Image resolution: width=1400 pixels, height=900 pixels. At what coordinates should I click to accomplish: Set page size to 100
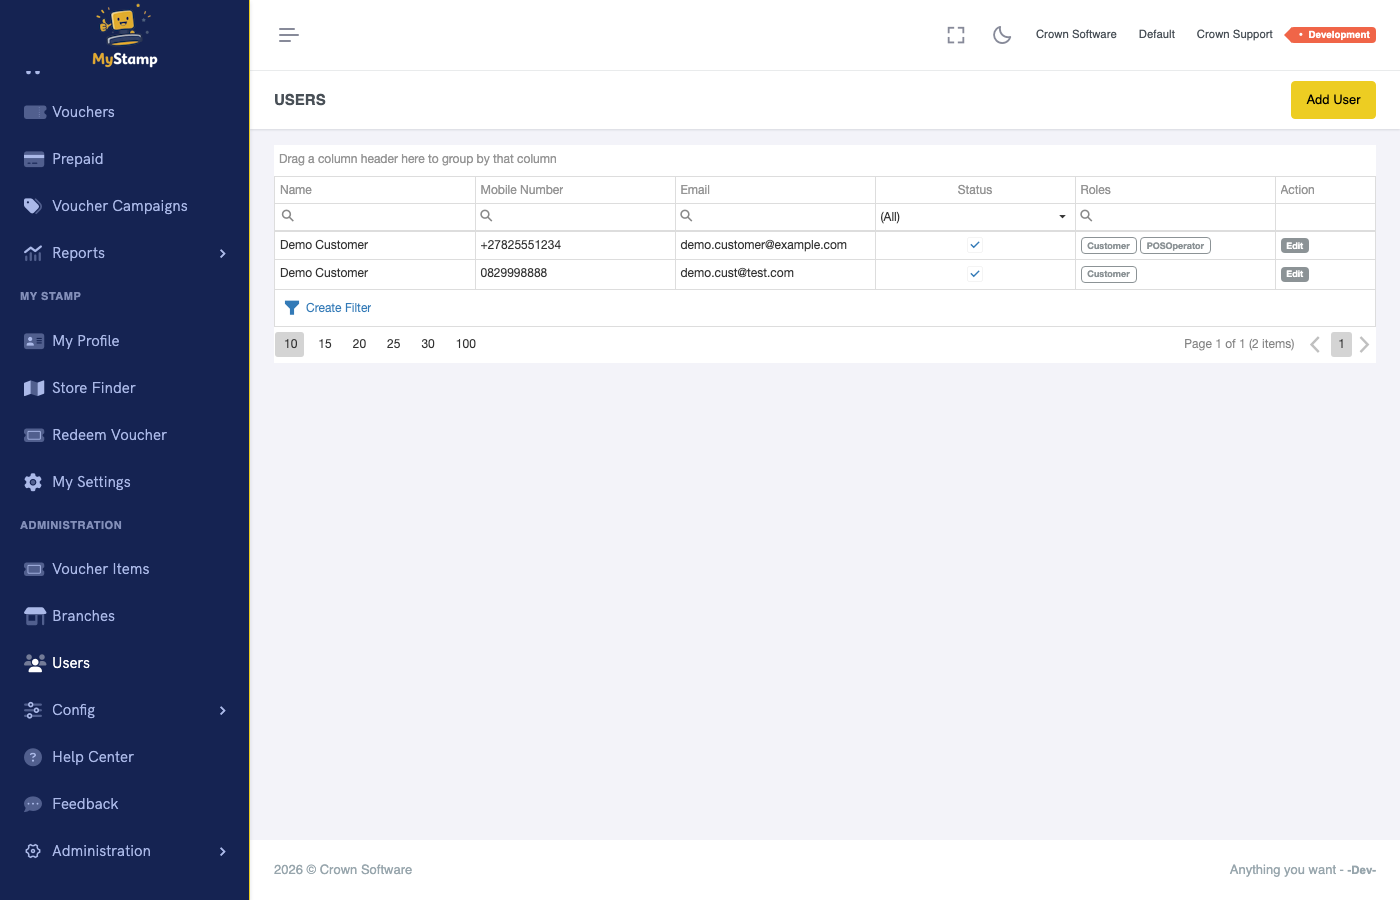(x=466, y=344)
